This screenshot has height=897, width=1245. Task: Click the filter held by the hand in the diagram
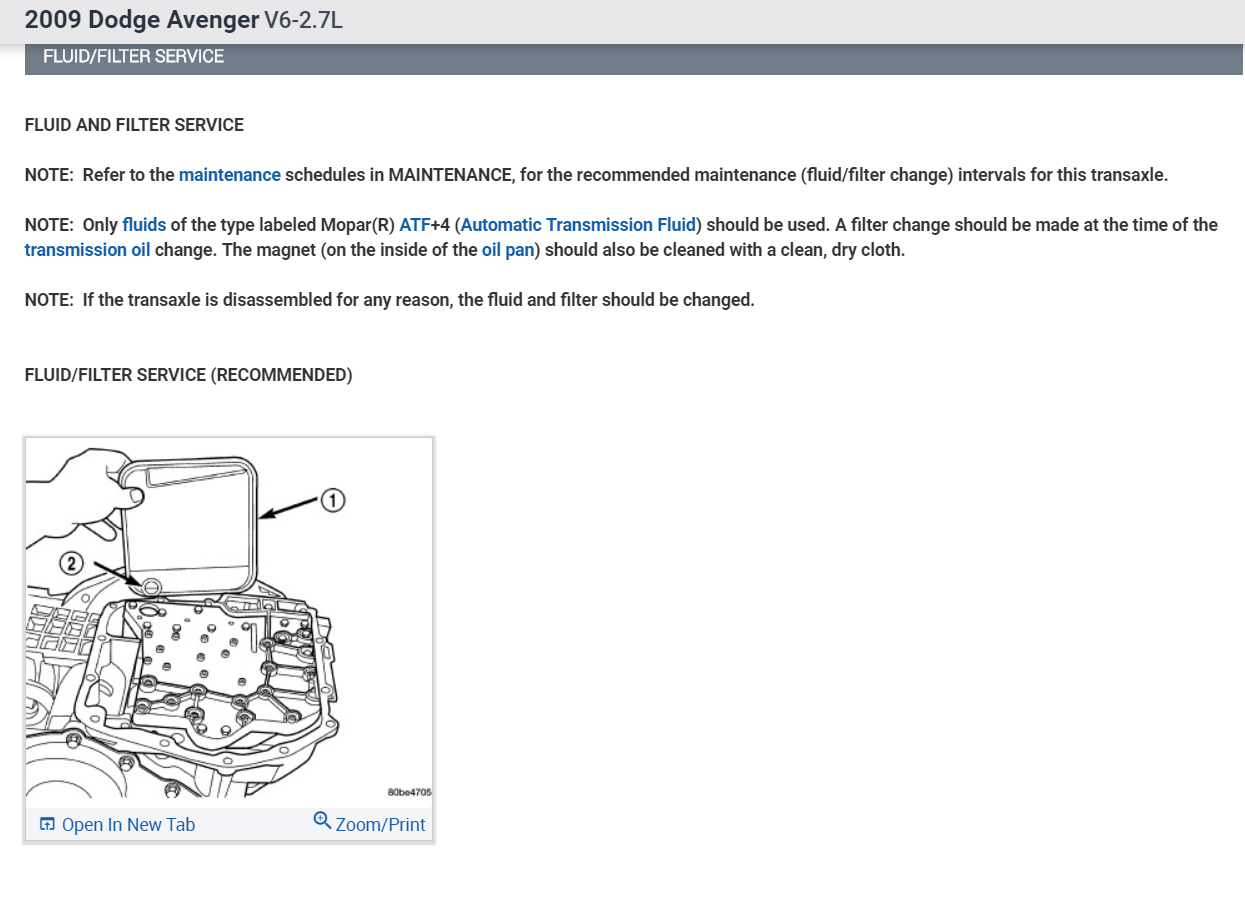pos(192,525)
